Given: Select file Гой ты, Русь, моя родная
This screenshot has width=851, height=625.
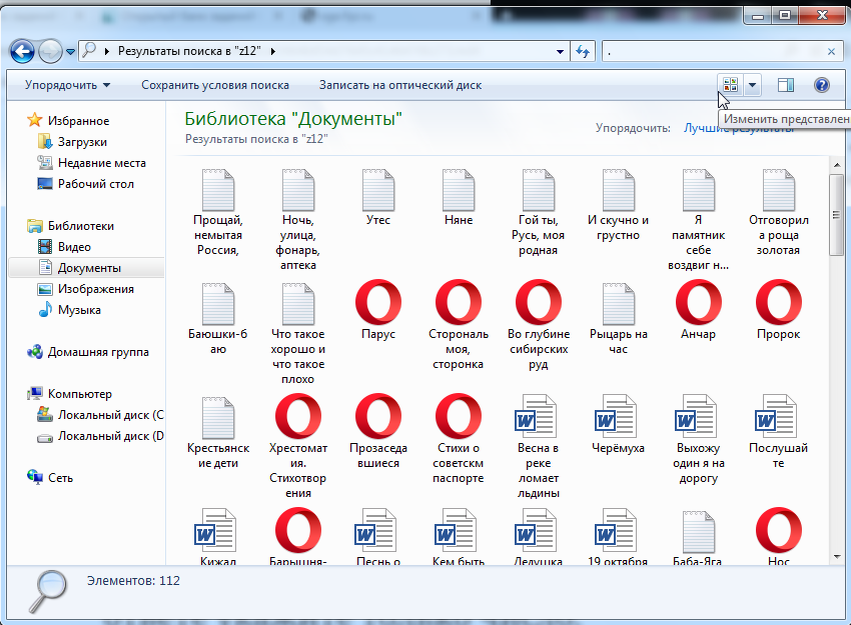Looking at the screenshot, I should coord(538,212).
